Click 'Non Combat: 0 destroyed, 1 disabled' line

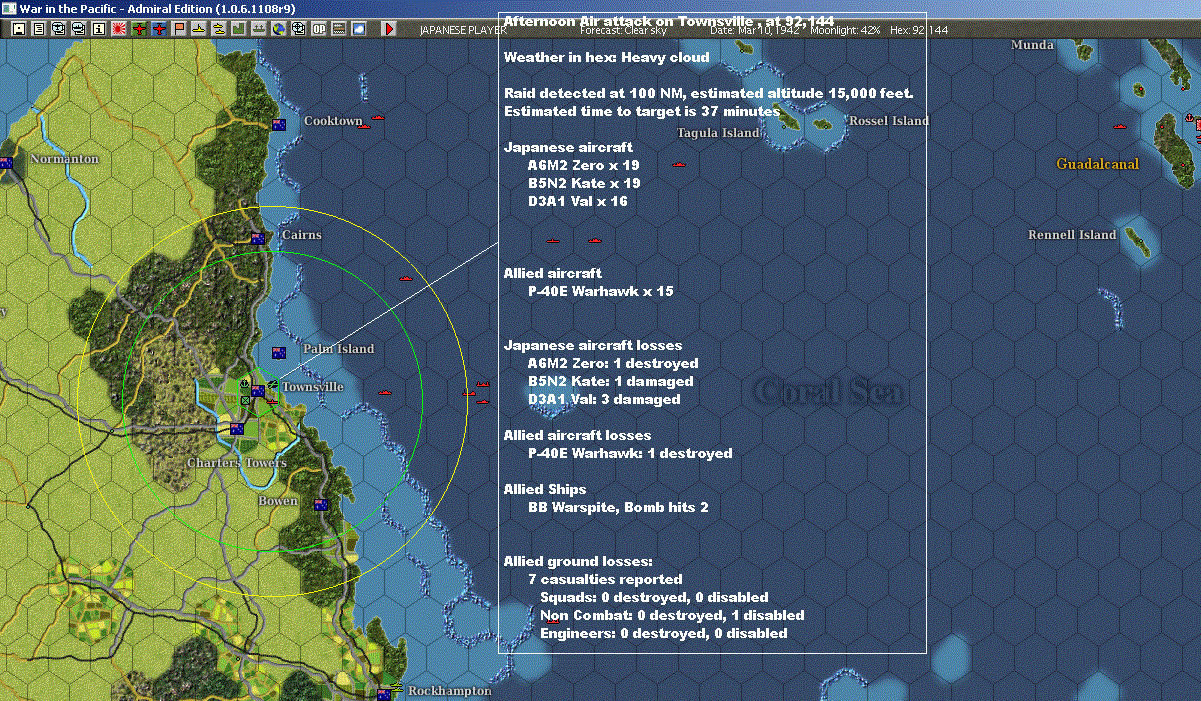pos(672,615)
